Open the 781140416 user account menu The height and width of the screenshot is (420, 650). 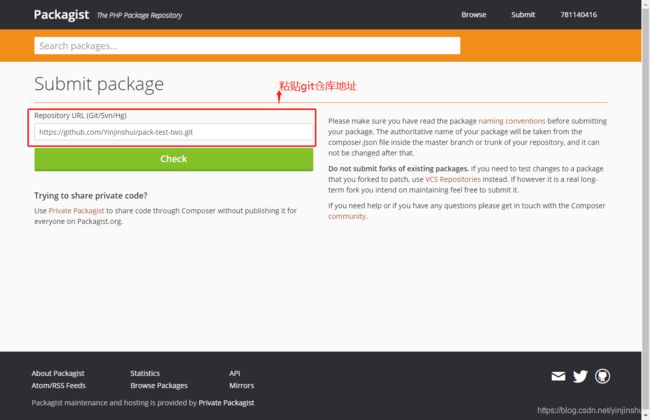pos(579,15)
